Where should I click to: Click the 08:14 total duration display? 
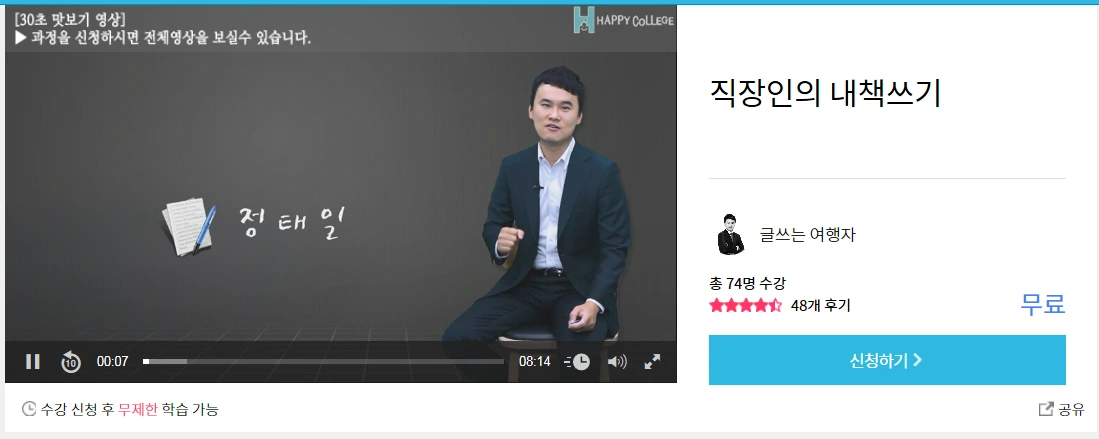(x=535, y=362)
